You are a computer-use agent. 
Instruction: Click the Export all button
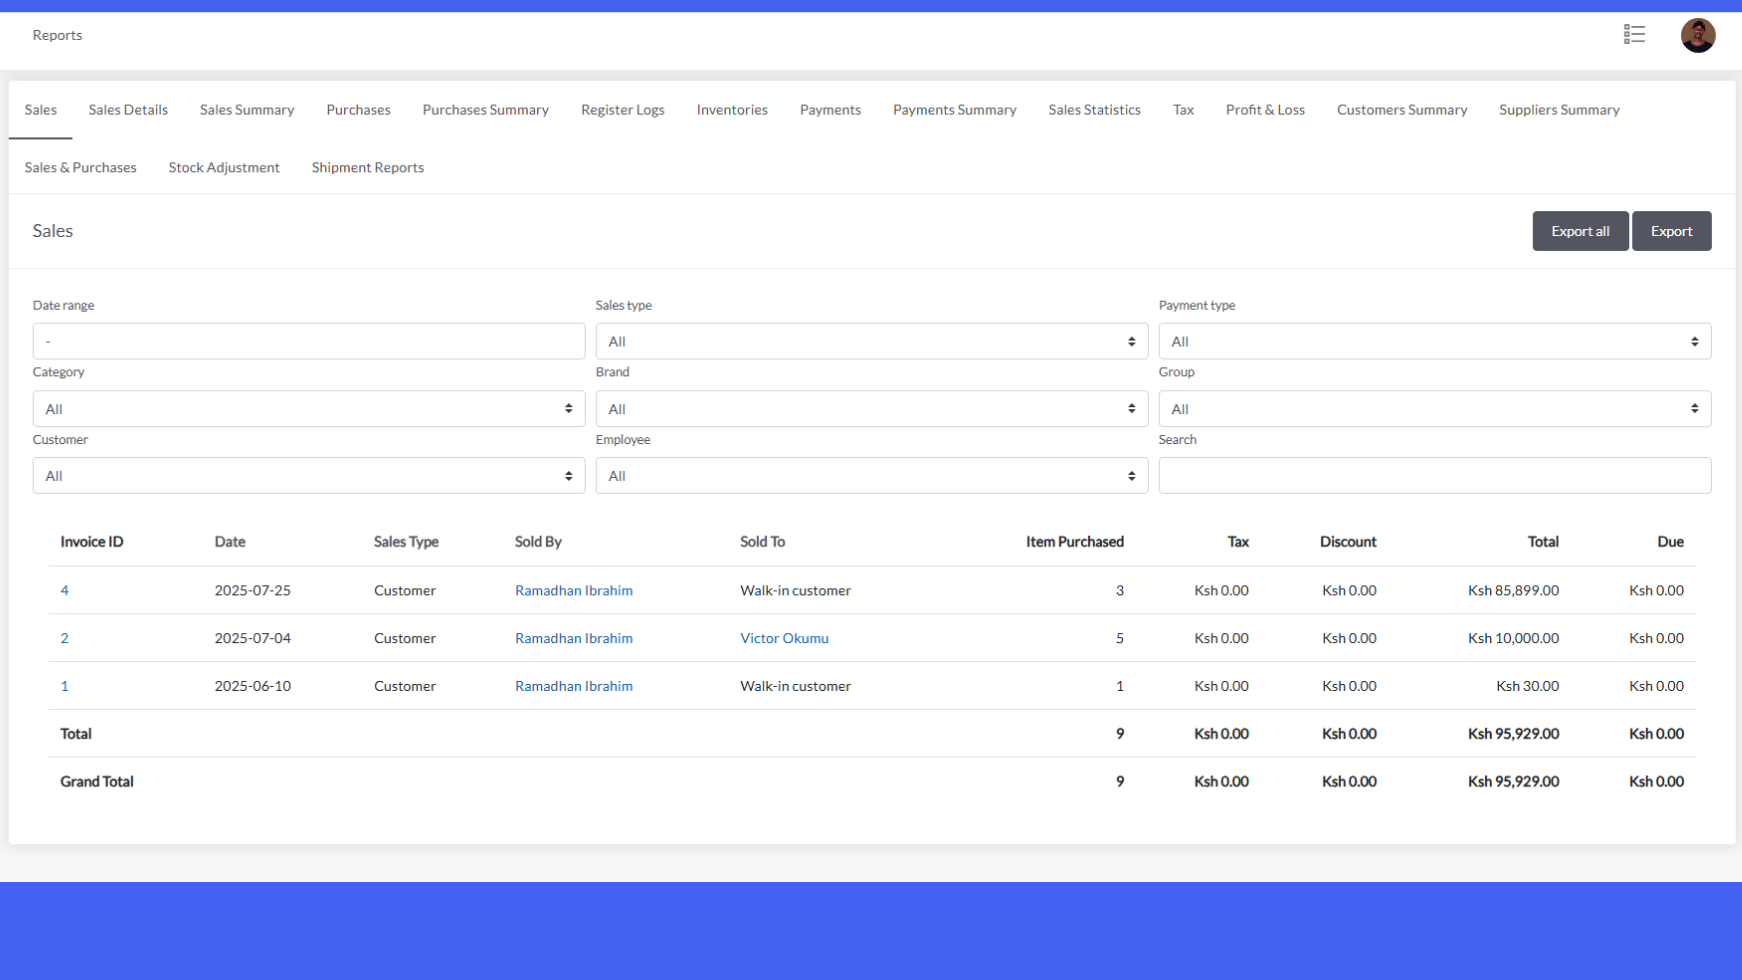click(1579, 231)
